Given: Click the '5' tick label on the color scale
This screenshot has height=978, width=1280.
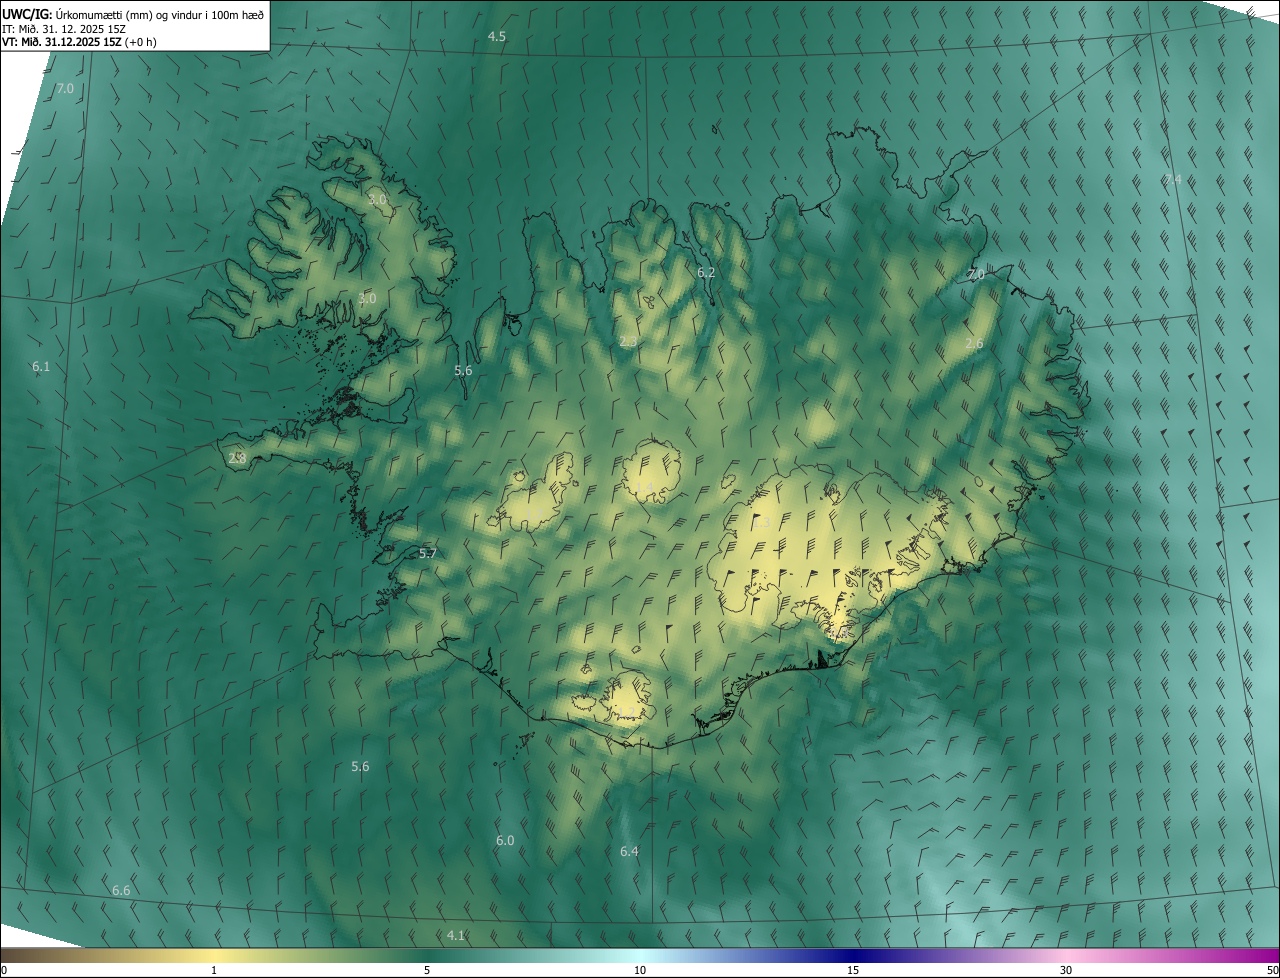Looking at the screenshot, I should tap(427, 971).
